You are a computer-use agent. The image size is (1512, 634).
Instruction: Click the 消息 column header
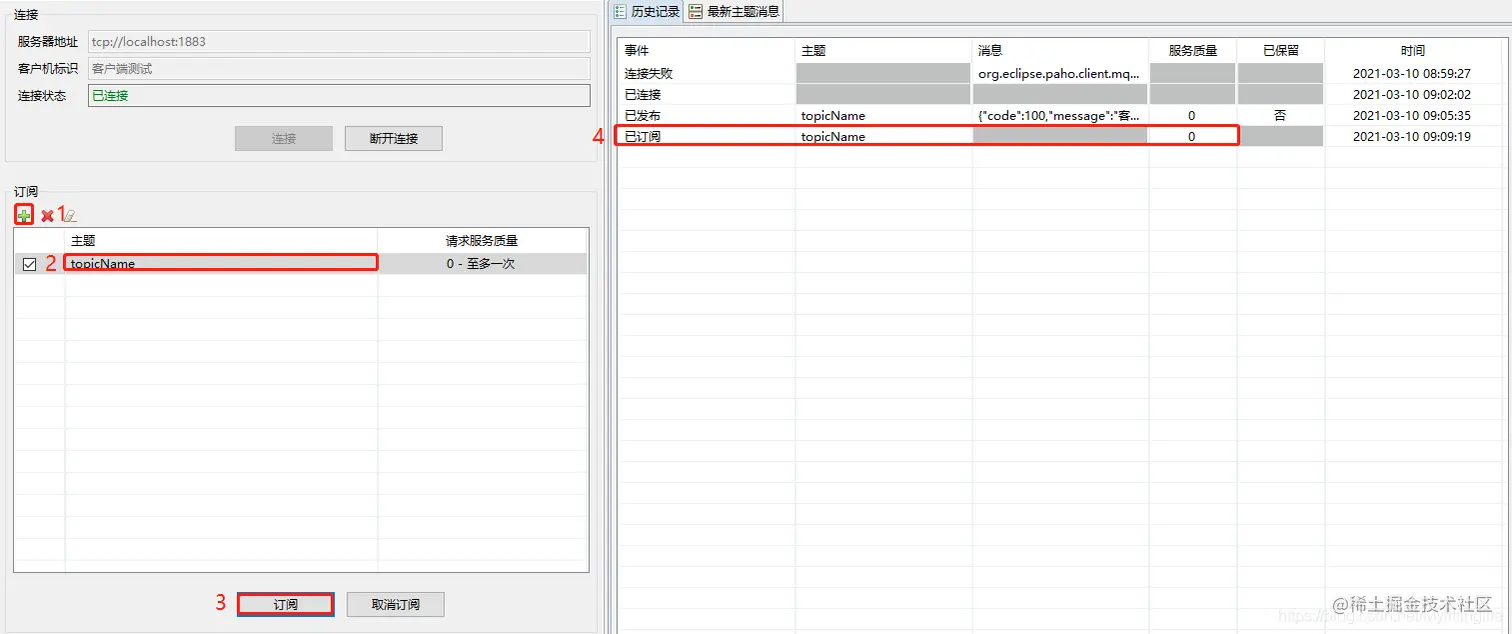click(x=1060, y=50)
